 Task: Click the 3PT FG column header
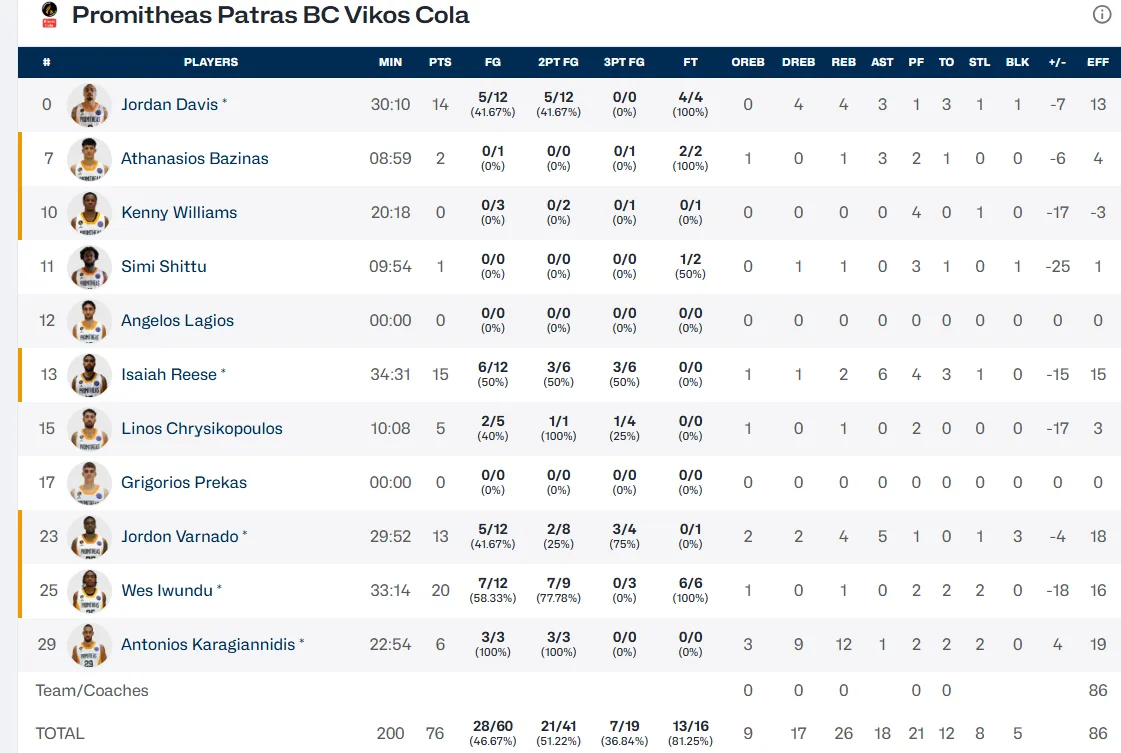click(x=624, y=62)
